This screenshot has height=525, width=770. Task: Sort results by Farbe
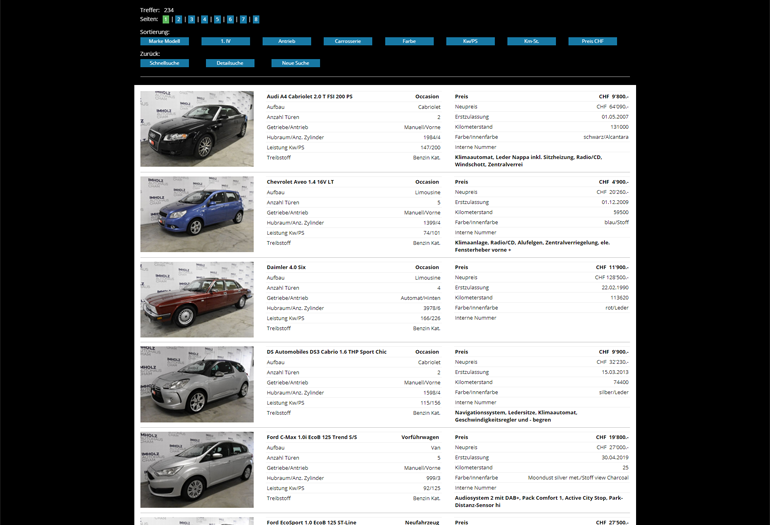[409, 41]
